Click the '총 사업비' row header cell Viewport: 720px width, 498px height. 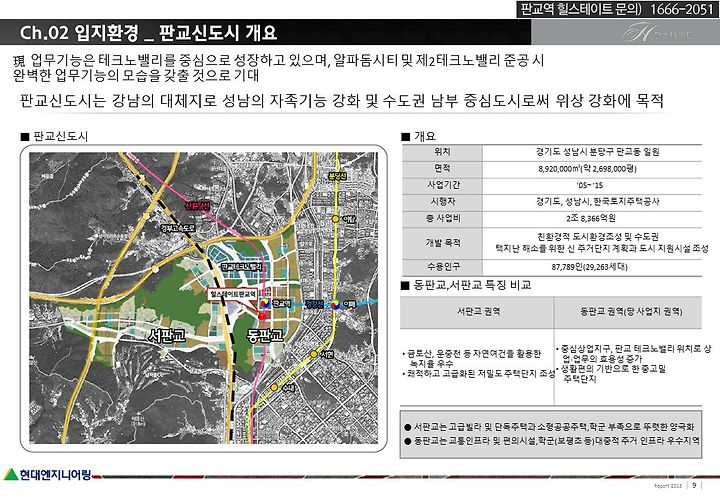(442, 218)
